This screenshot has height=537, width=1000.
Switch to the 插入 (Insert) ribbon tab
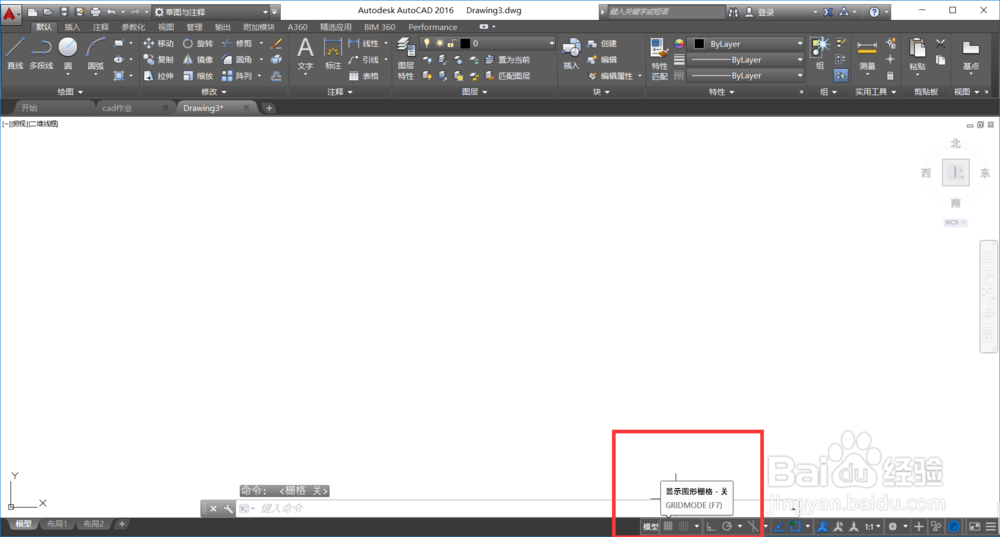72,27
